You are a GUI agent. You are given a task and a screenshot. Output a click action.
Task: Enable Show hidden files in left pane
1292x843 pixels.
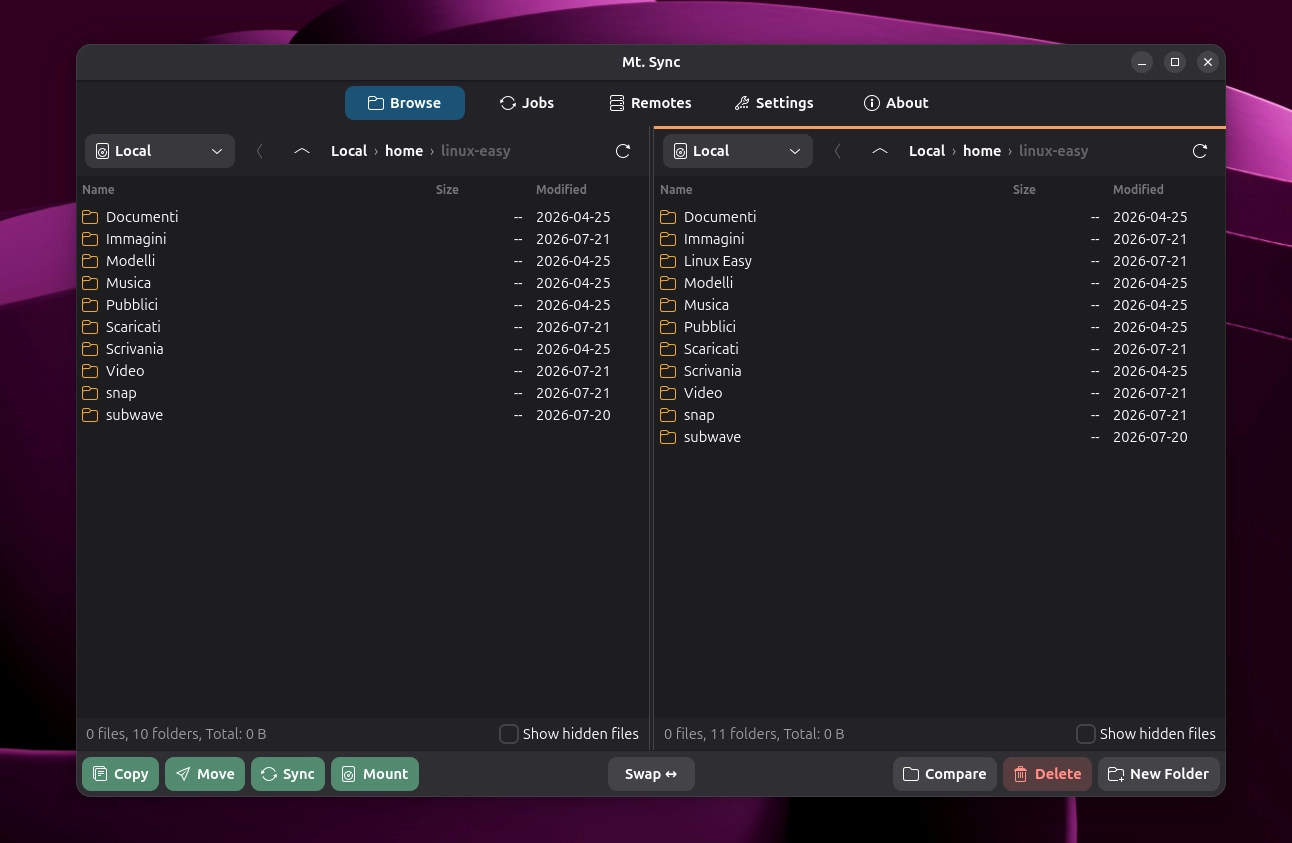(509, 734)
